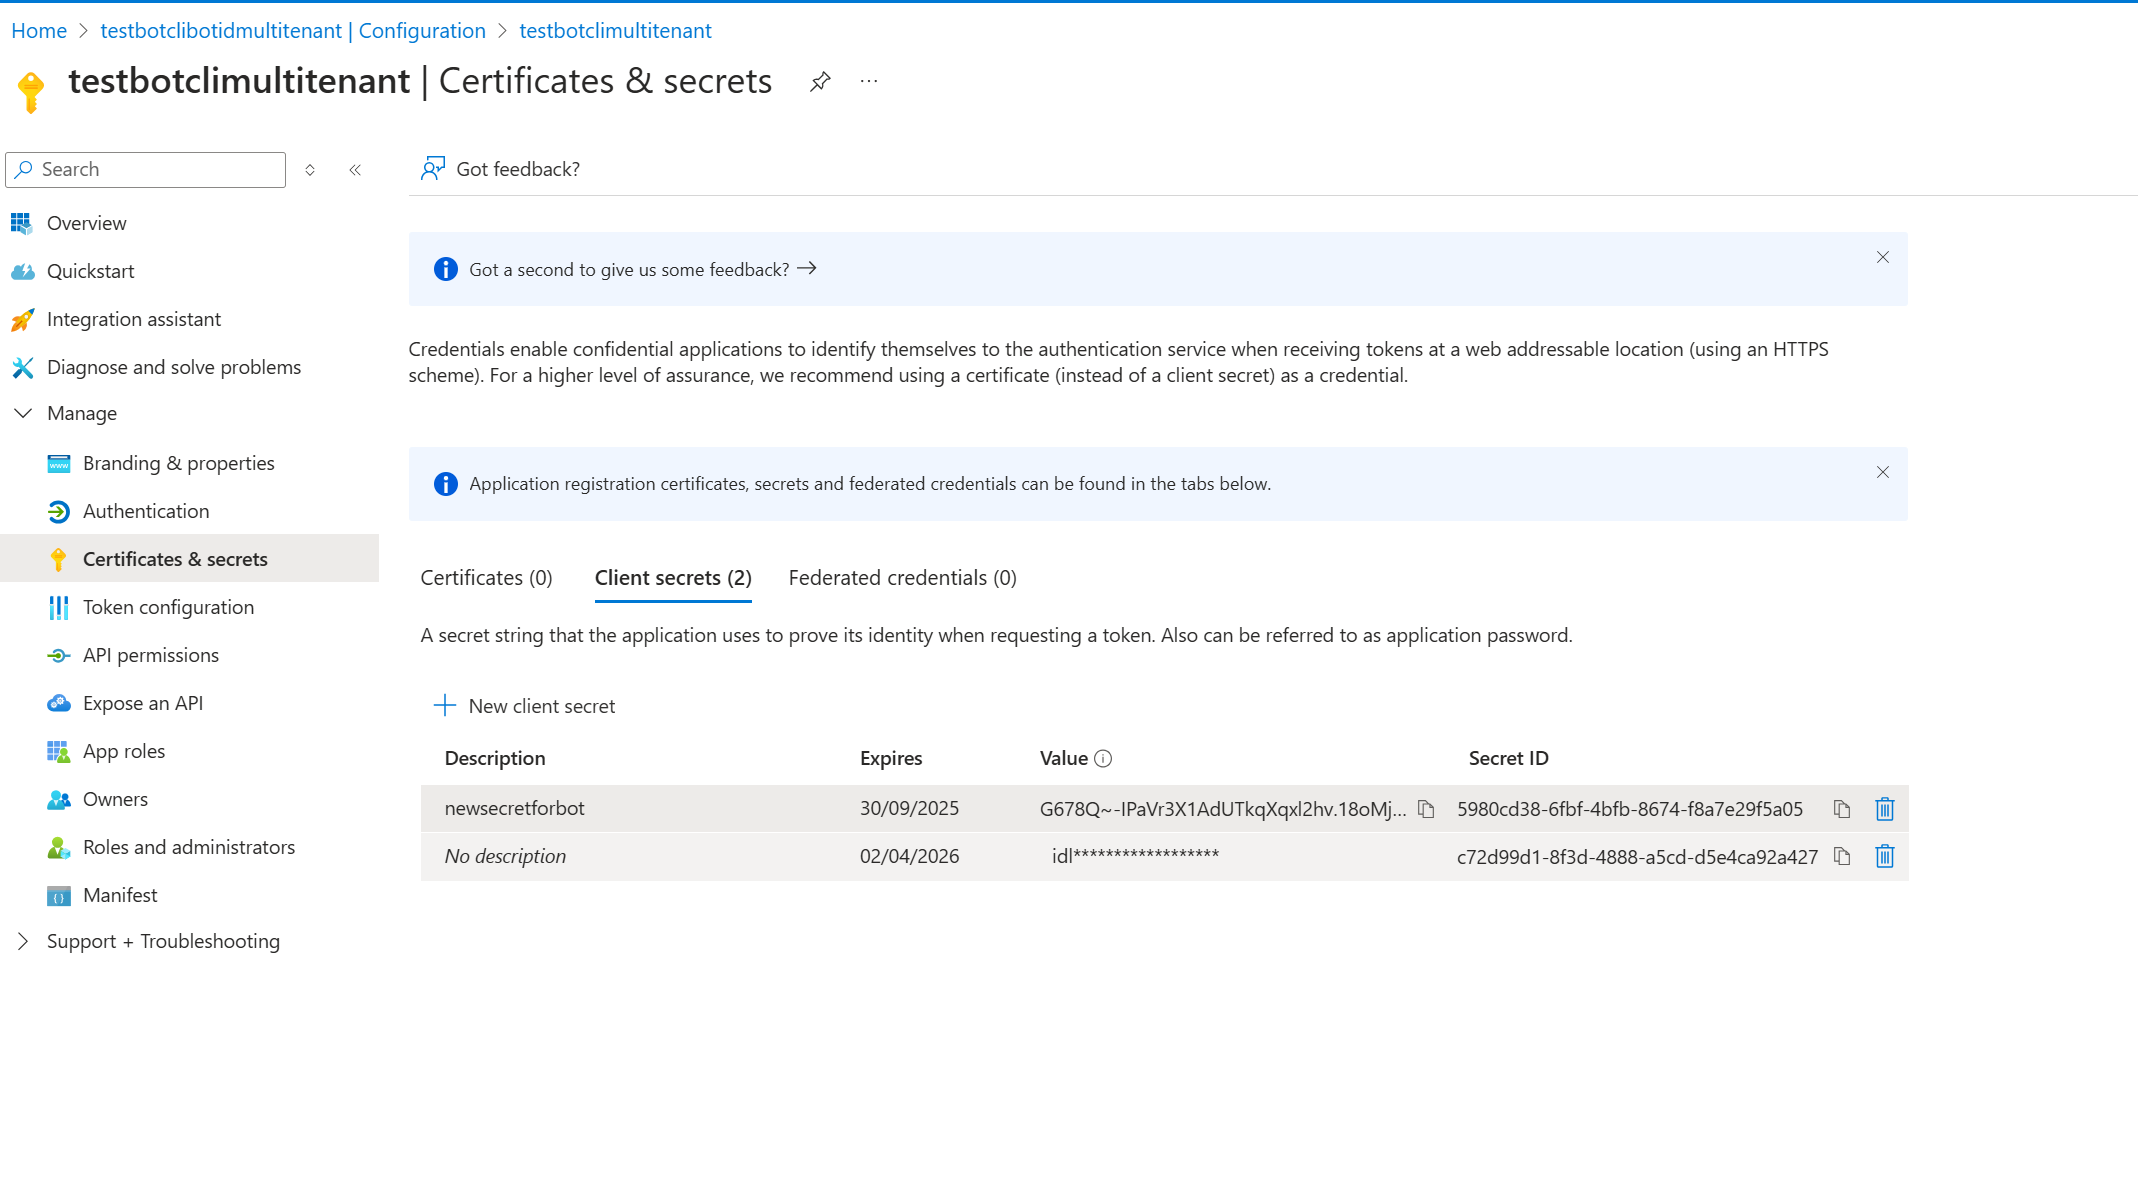The image size is (2138, 1202).
Task: Copy the newsecretforbot secret value
Action: click(x=1426, y=809)
